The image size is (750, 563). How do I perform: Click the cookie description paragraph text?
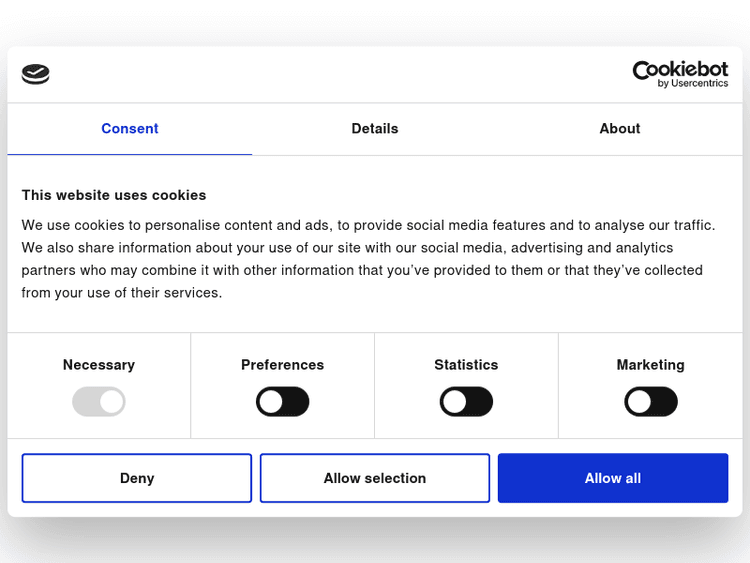pyautogui.click(x=368, y=259)
